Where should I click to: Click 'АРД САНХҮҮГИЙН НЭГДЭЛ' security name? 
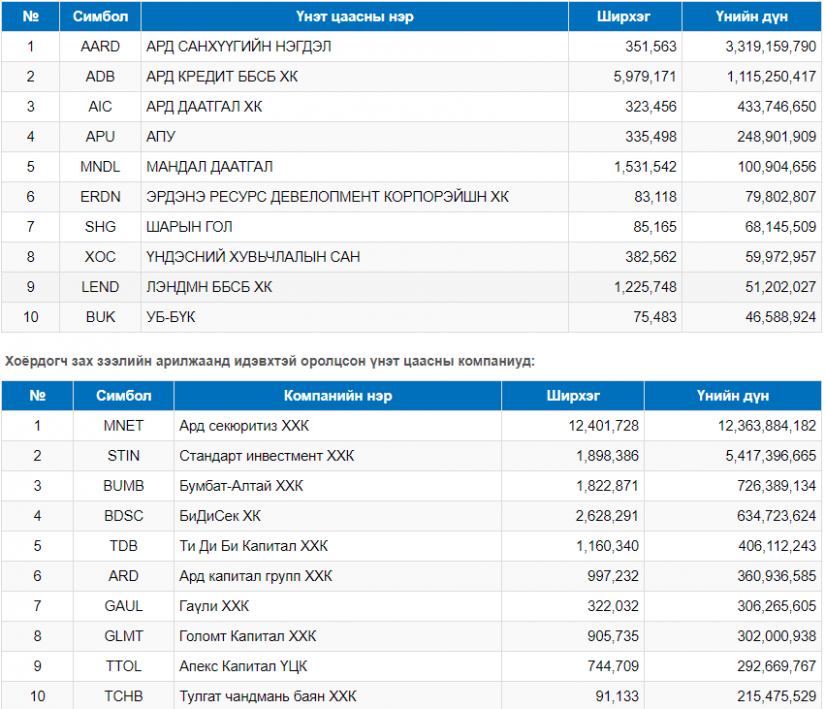click(239, 46)
